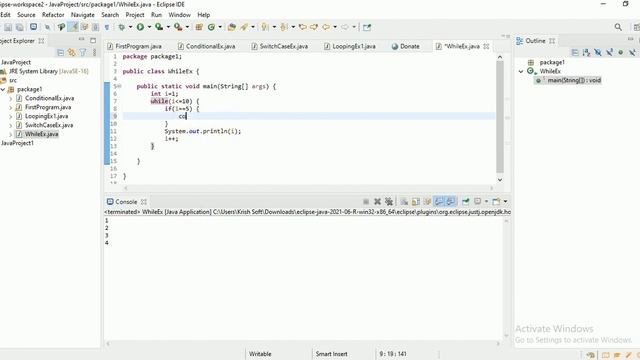Screen dimensions: 640x360
Task: Toggle Outline Hide Static Members button
Action: [609, 53]
